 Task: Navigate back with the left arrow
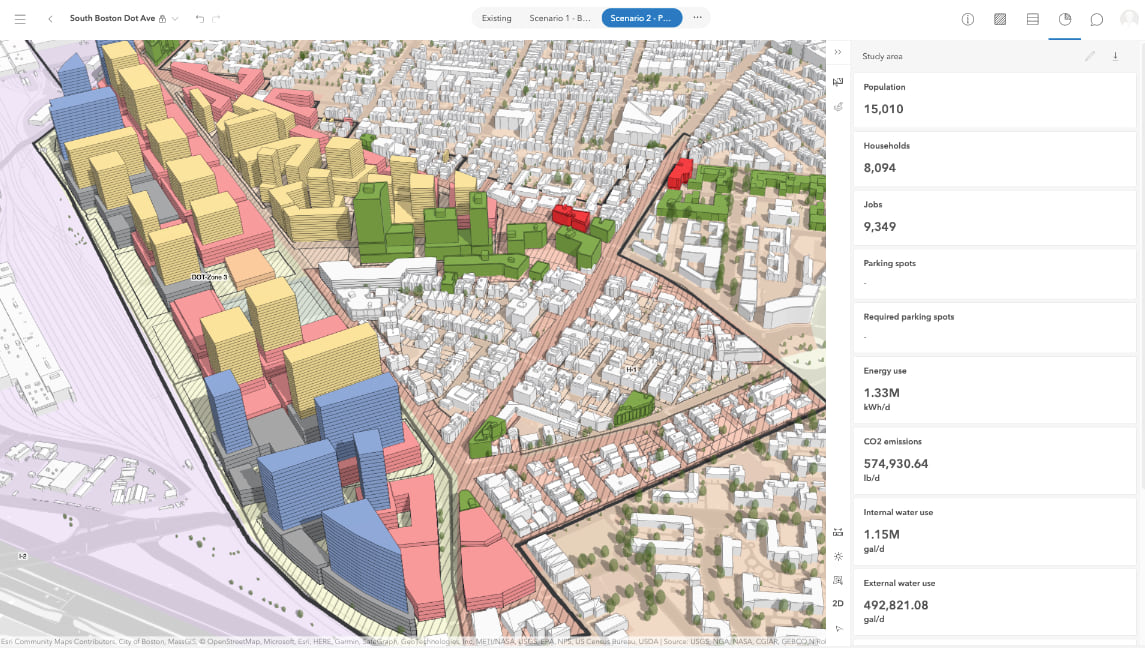pyautogui.click(x=48, y=17)
